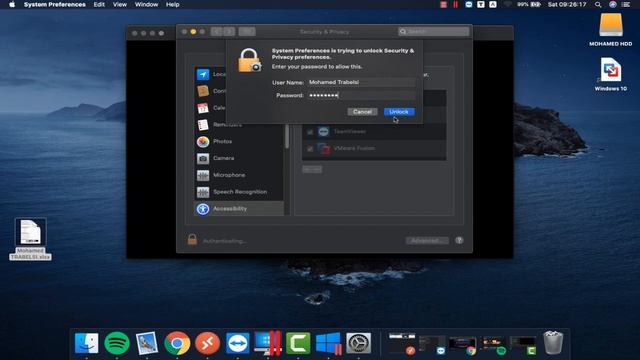Open System Preferences from the Dock

pos(358,343)
